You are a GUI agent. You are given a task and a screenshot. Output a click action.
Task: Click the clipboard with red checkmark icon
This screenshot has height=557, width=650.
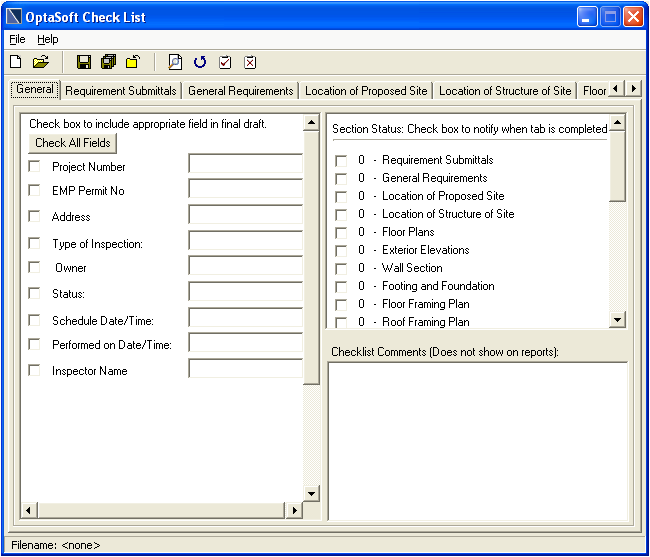point(225,62)
